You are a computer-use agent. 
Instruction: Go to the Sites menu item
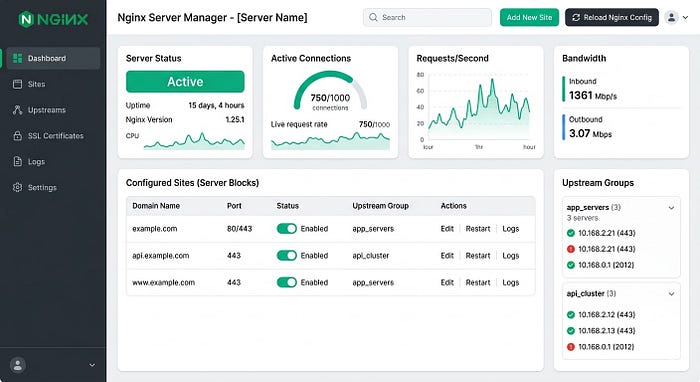(53, 84)
